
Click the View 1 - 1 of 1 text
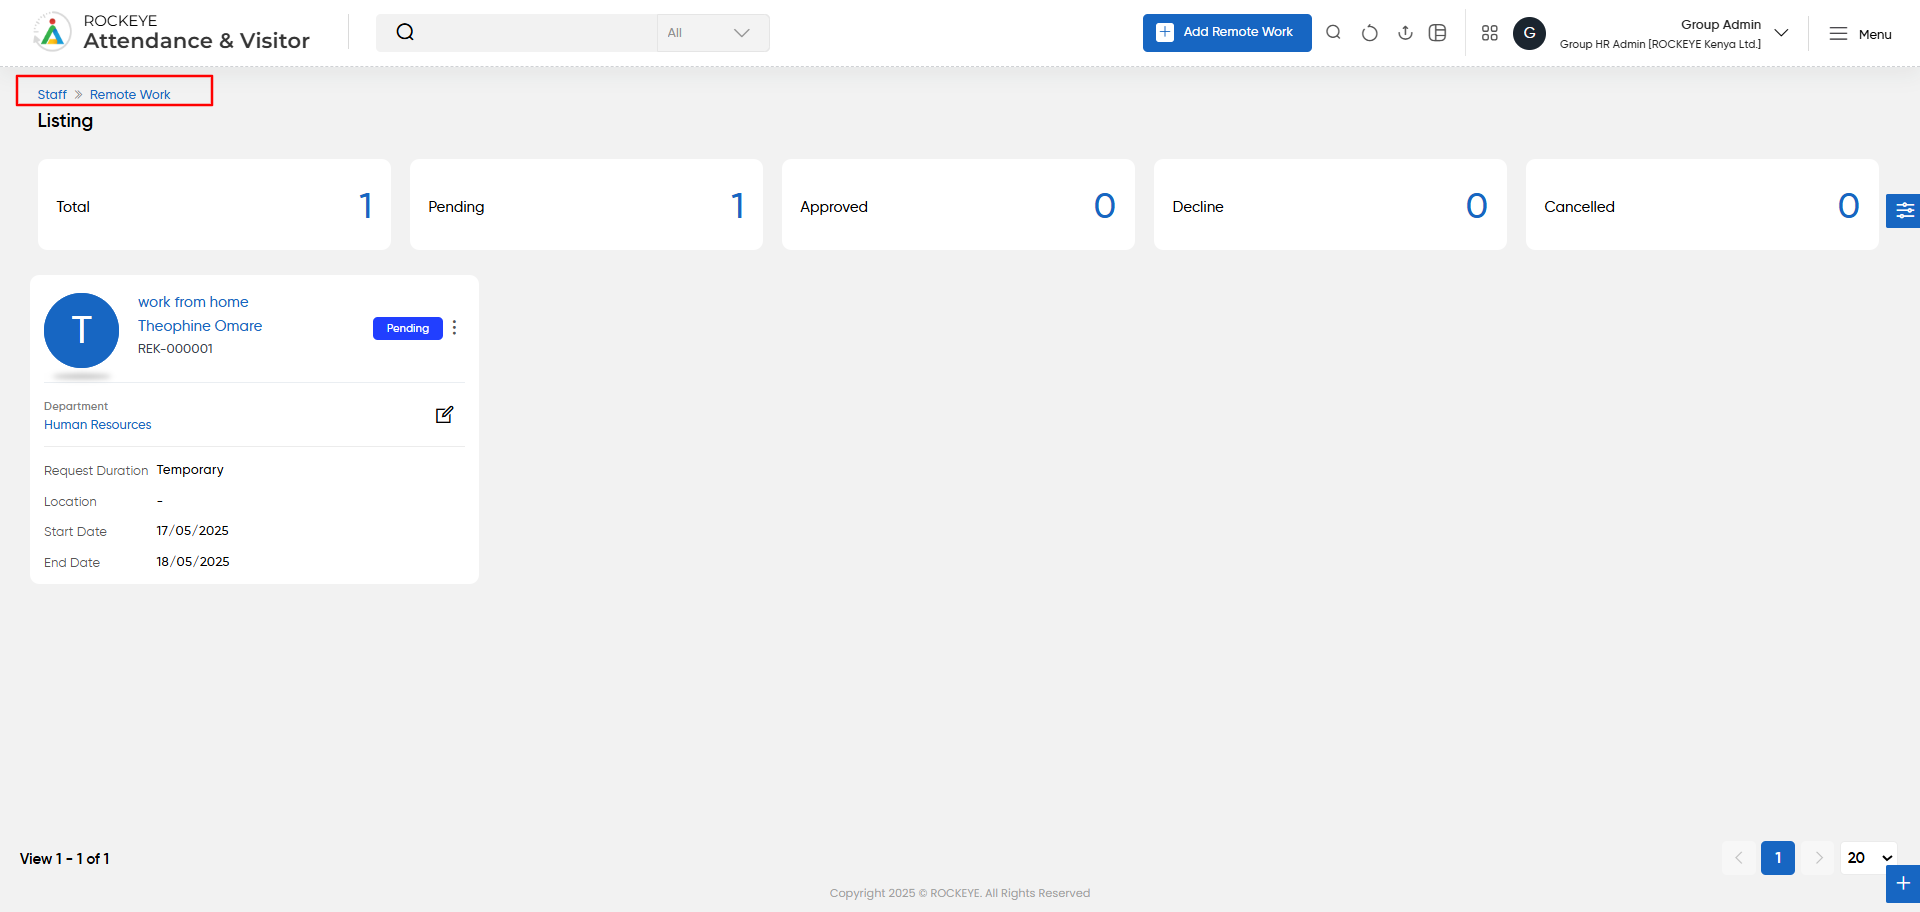[x=65, y=859]
